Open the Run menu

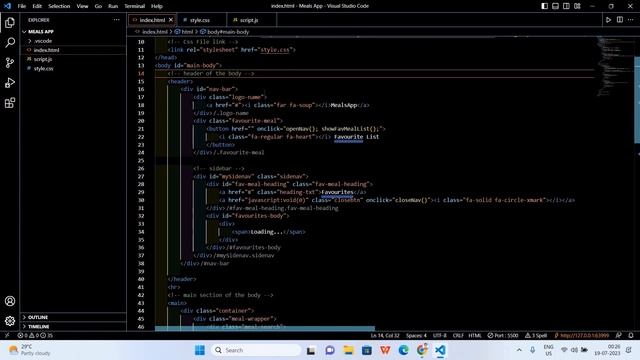pos(113,6)
